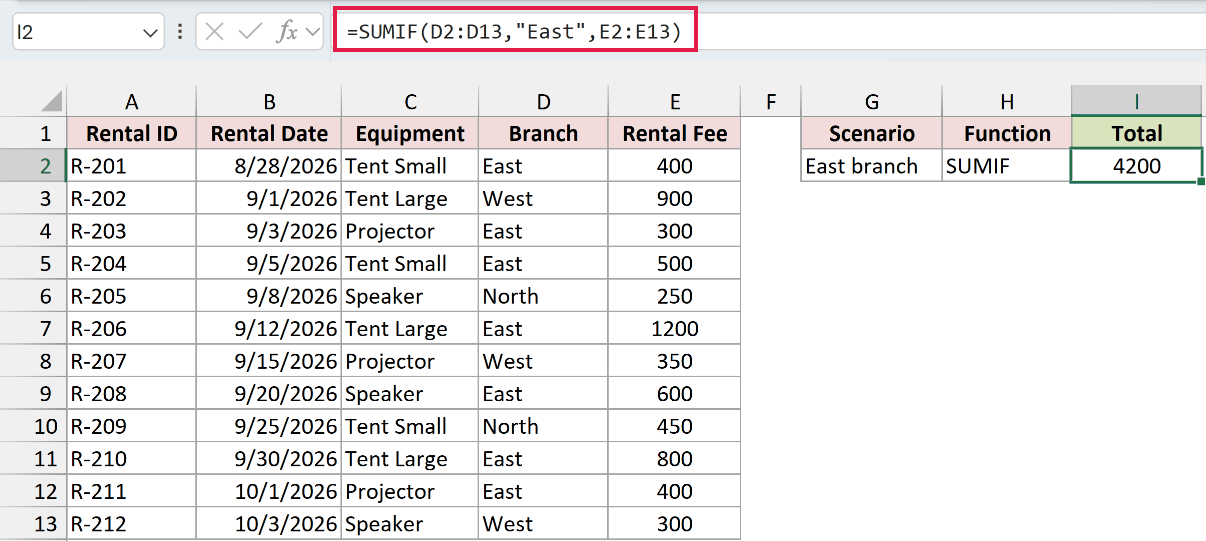
Task: Select cell R-203
Action: click(132, 231)
